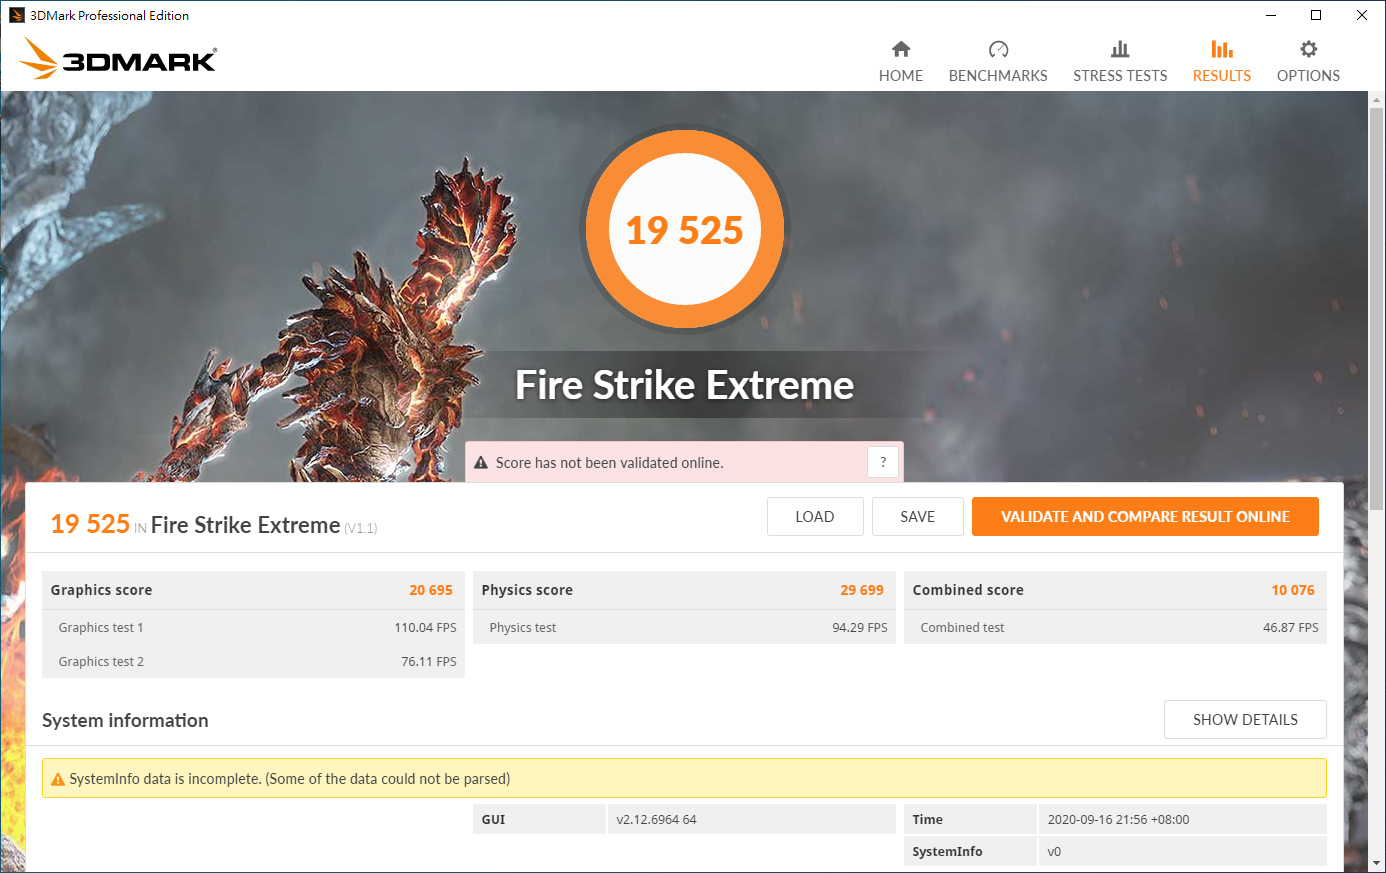Click the Graphics score label
Image resolution: width=1386 pixels, height=873 pixels.
(101, 590)
